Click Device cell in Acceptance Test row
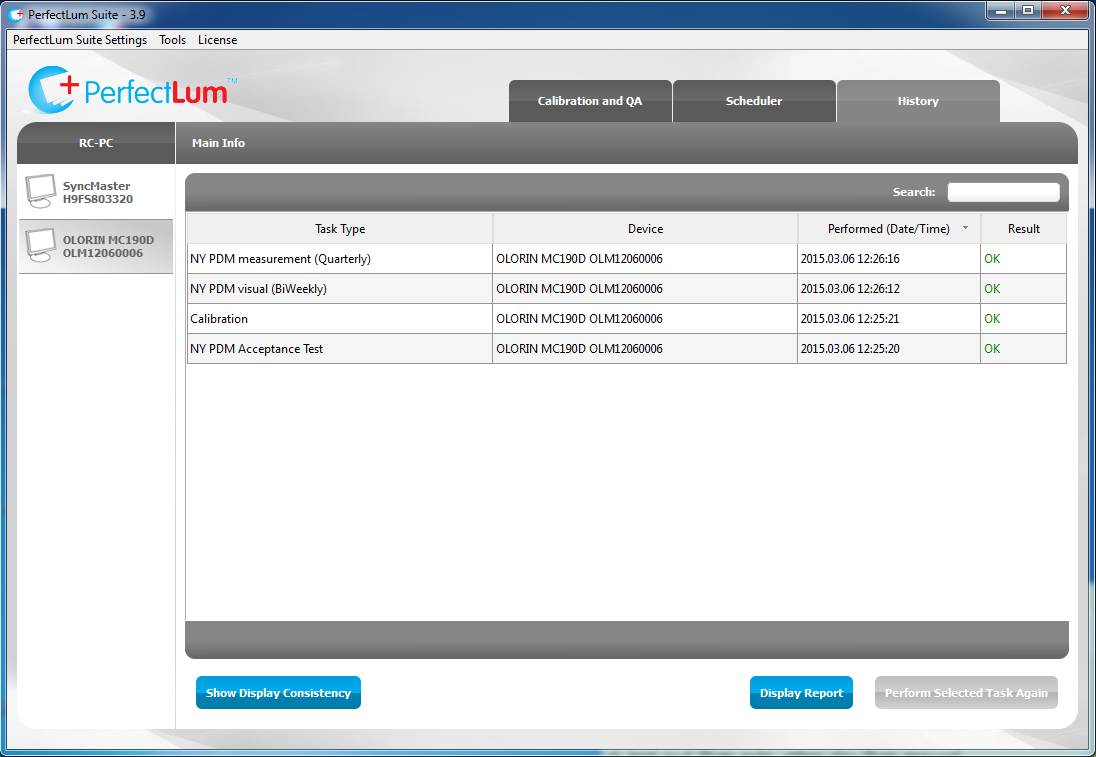 tap(645, 349)
